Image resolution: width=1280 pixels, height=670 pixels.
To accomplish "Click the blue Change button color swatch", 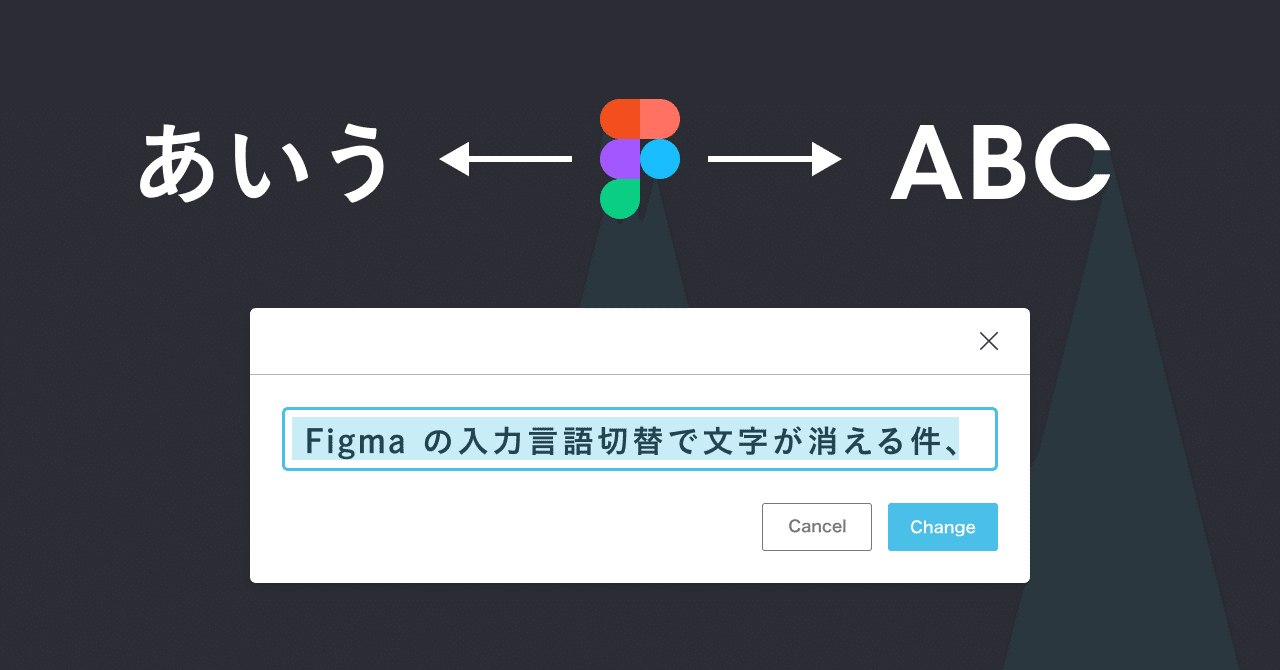I will [x=941, y=527].
